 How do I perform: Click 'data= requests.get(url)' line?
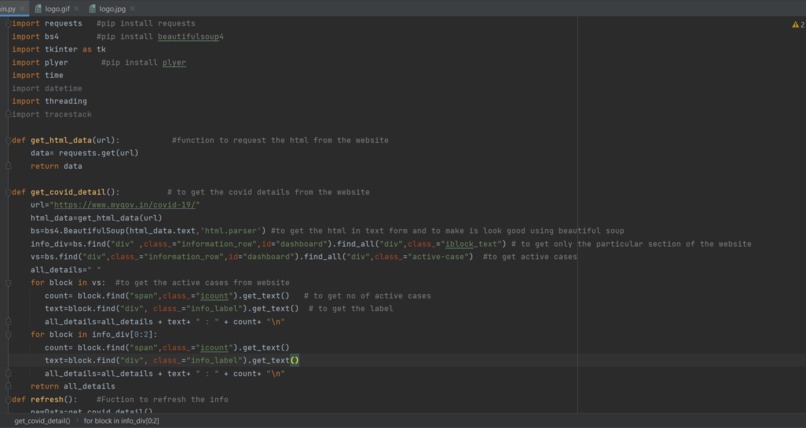tap(84, 153)
